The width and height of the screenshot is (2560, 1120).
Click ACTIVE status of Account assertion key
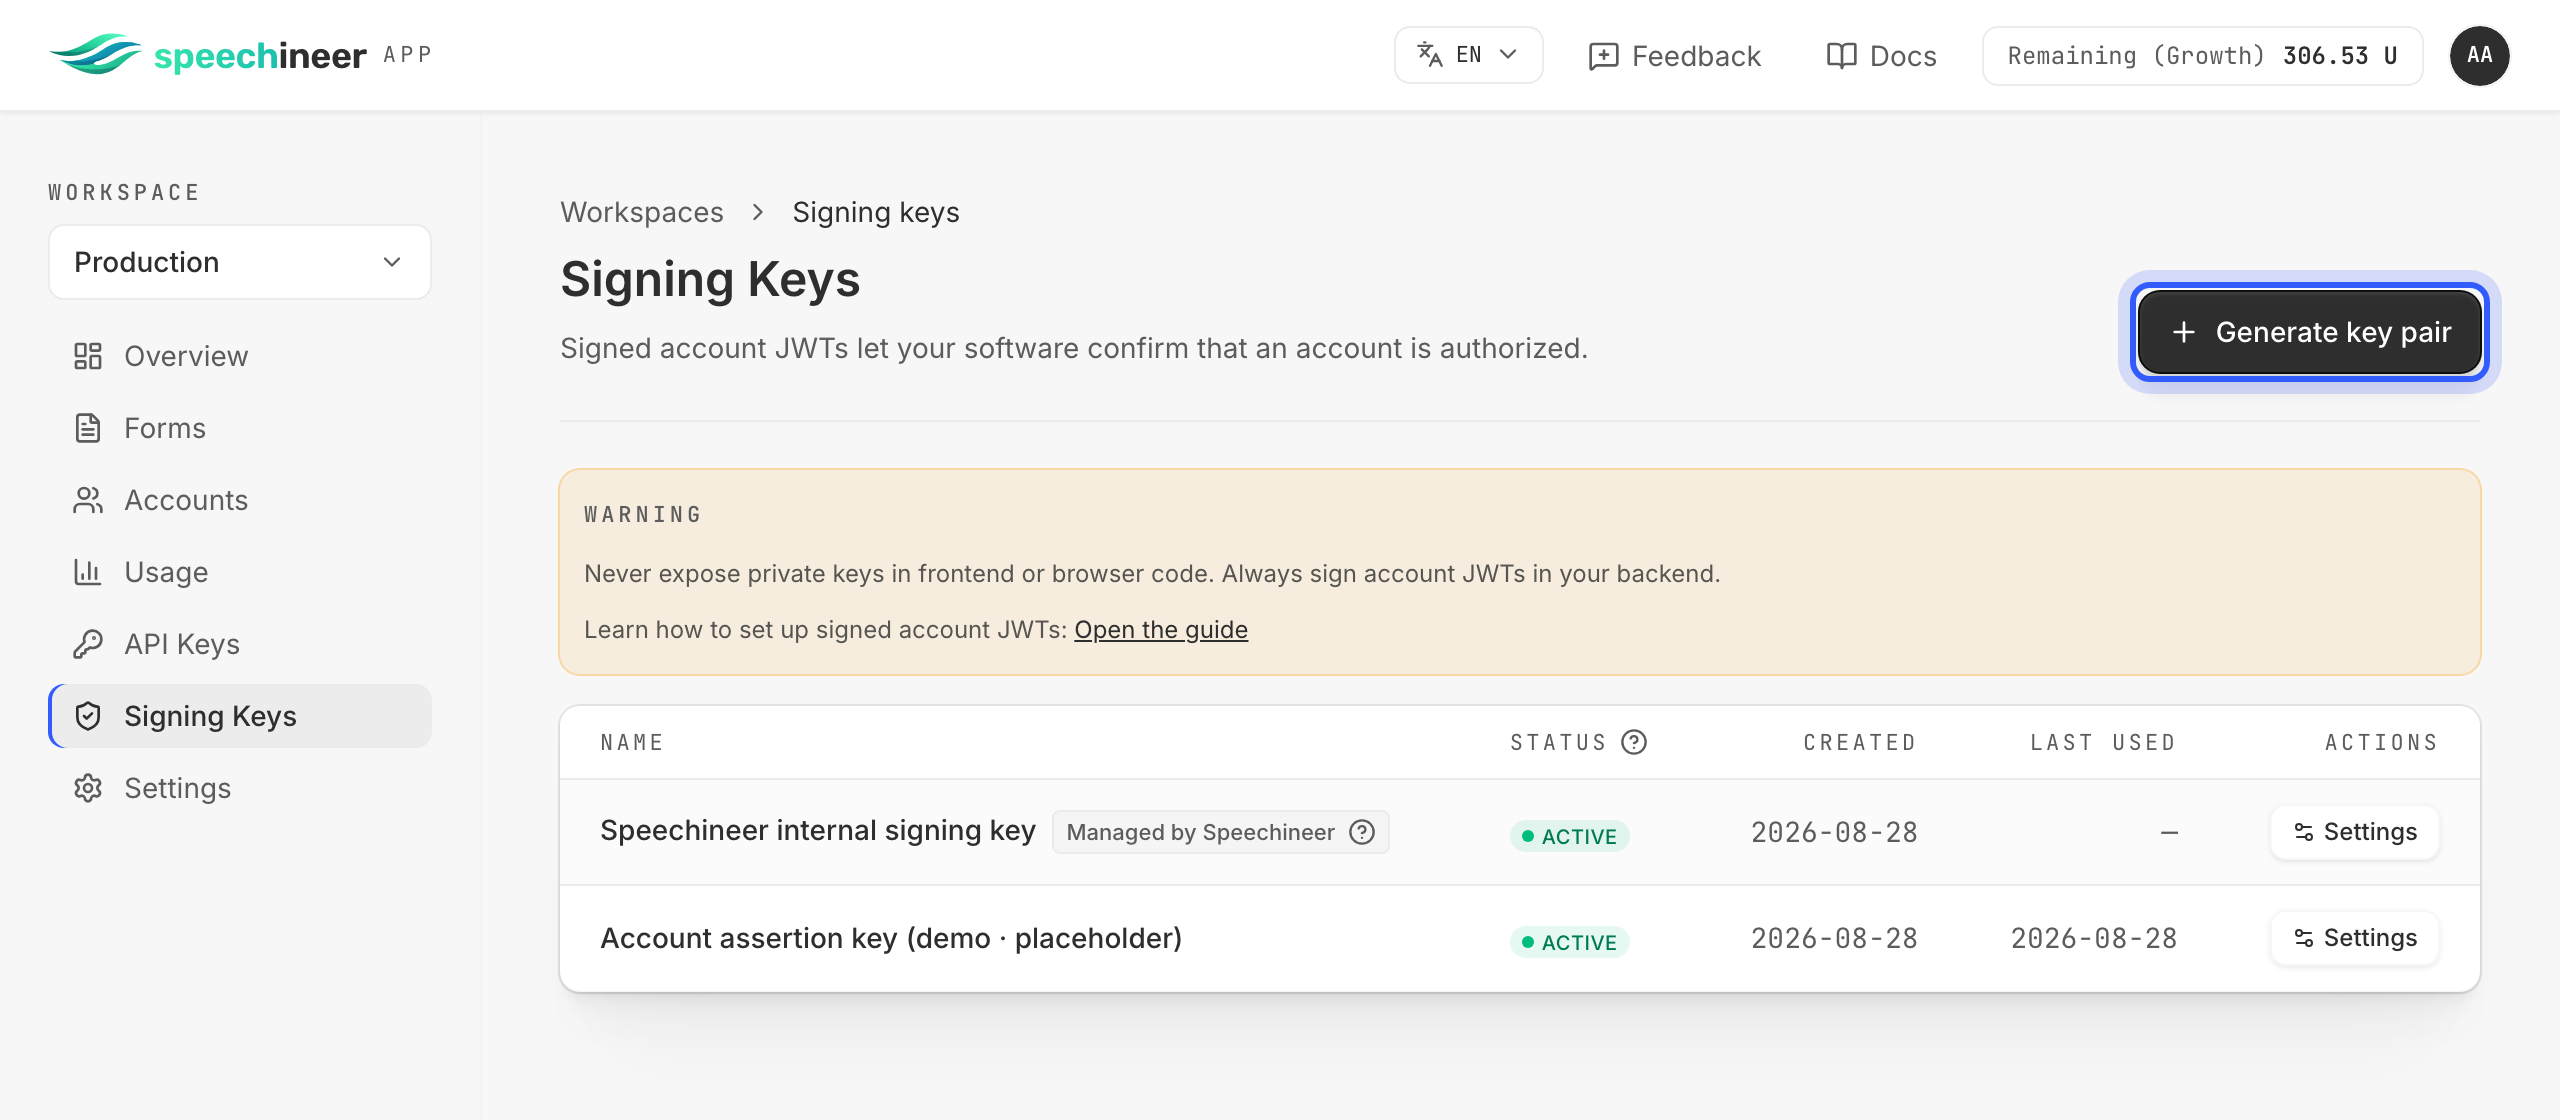pos(1569,942)
